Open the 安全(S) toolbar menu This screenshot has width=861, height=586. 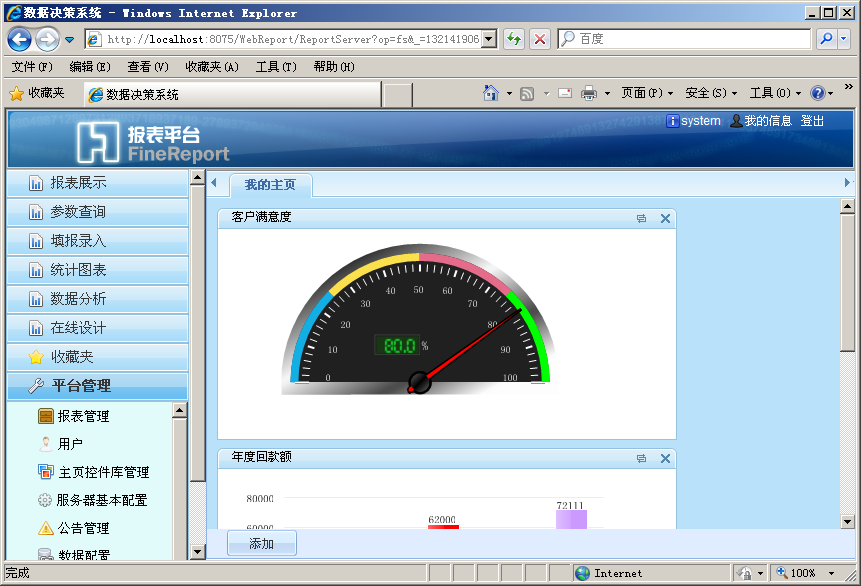tap(711, 93)
